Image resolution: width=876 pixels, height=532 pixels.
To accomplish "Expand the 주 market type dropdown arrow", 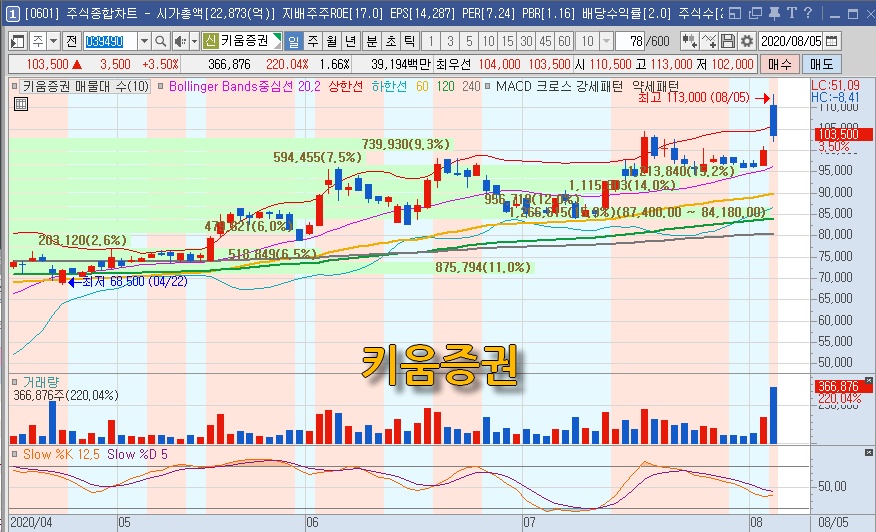I will pyautogui.click(x=54, y=41).
